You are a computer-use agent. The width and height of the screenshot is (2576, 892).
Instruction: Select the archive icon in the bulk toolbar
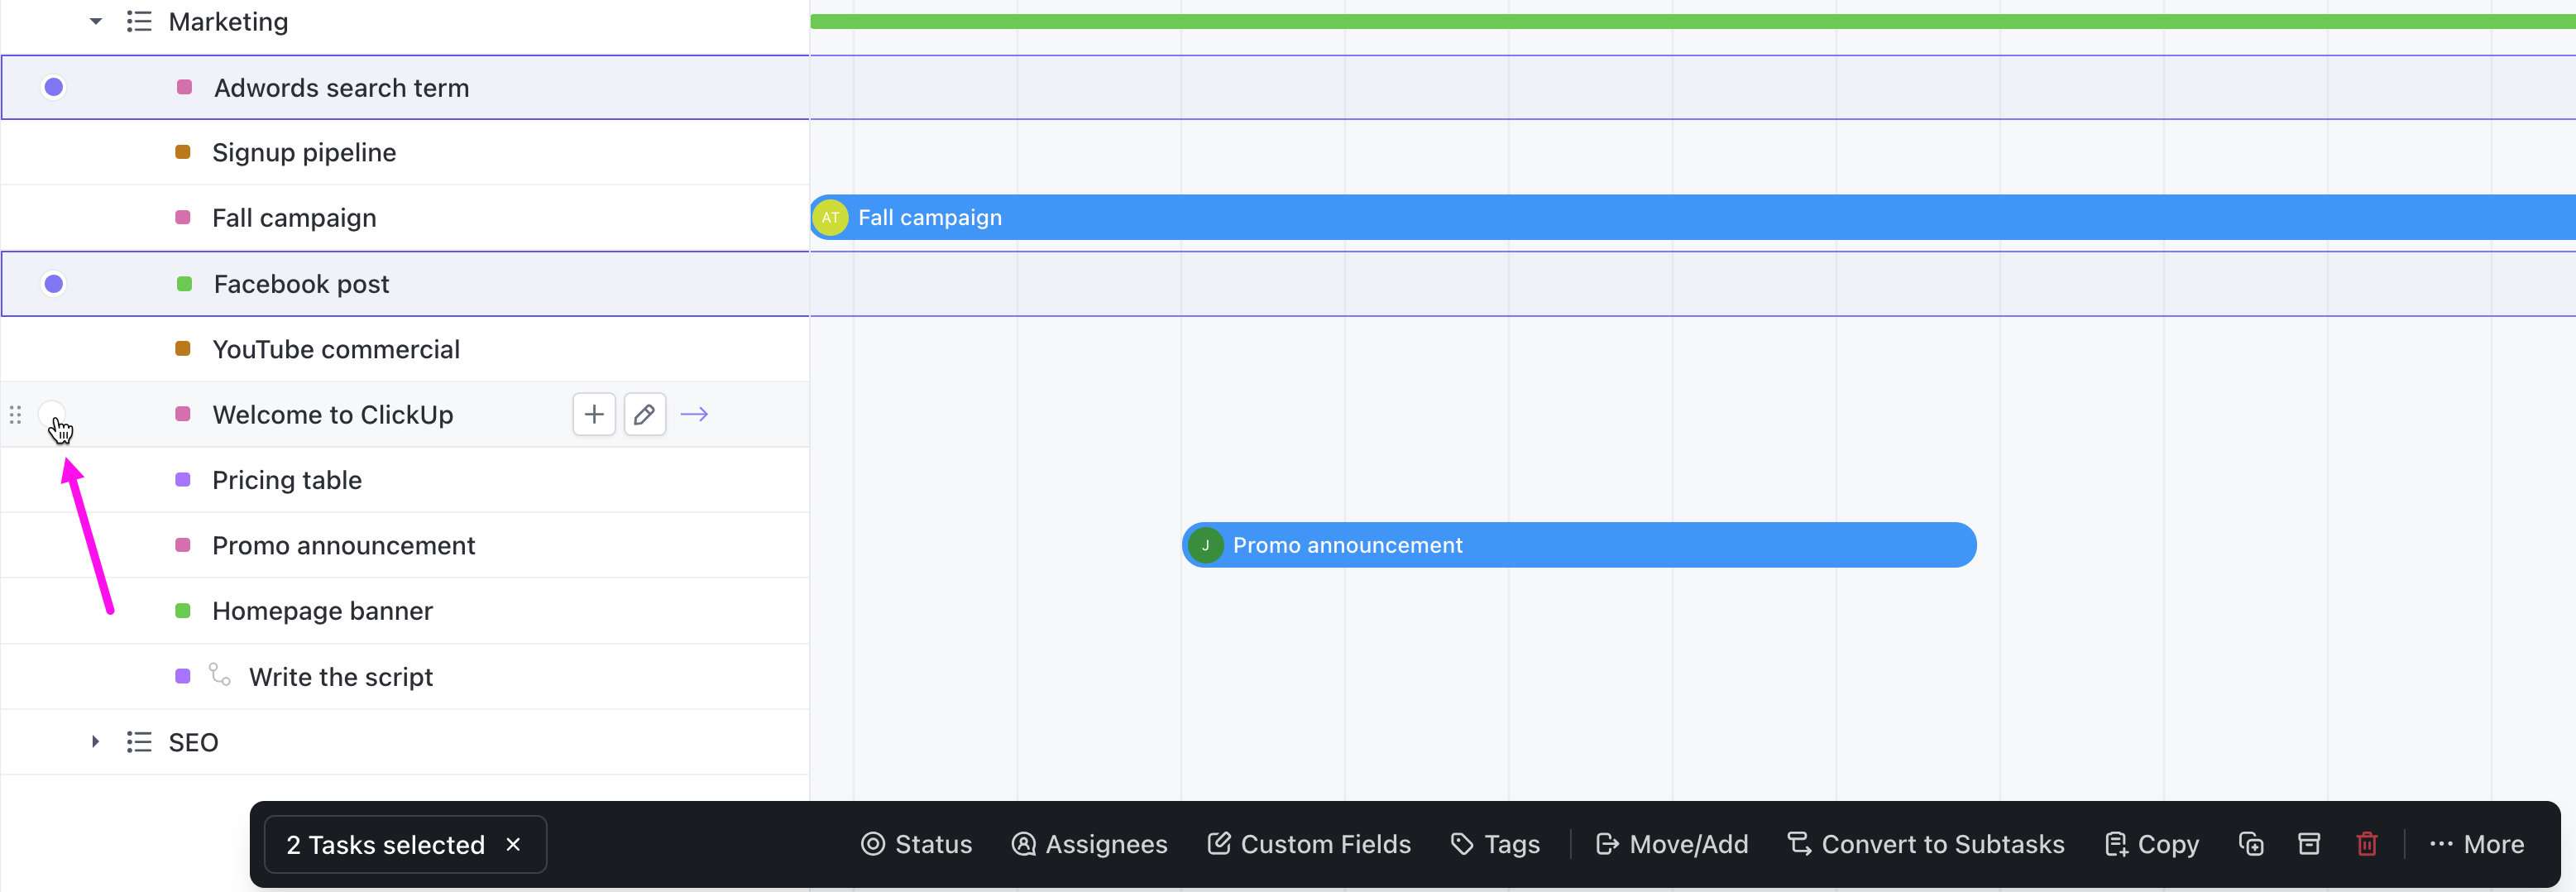[2308, 844]
